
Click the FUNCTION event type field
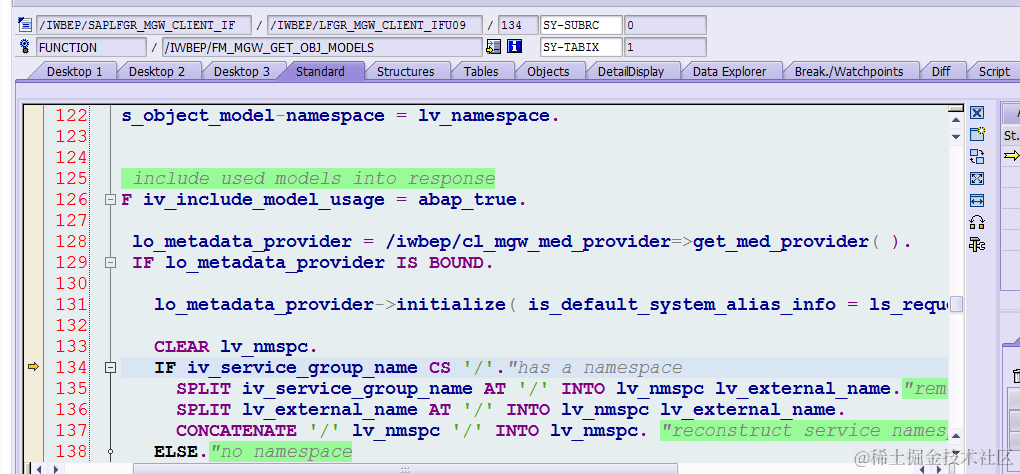coord(91,47)
